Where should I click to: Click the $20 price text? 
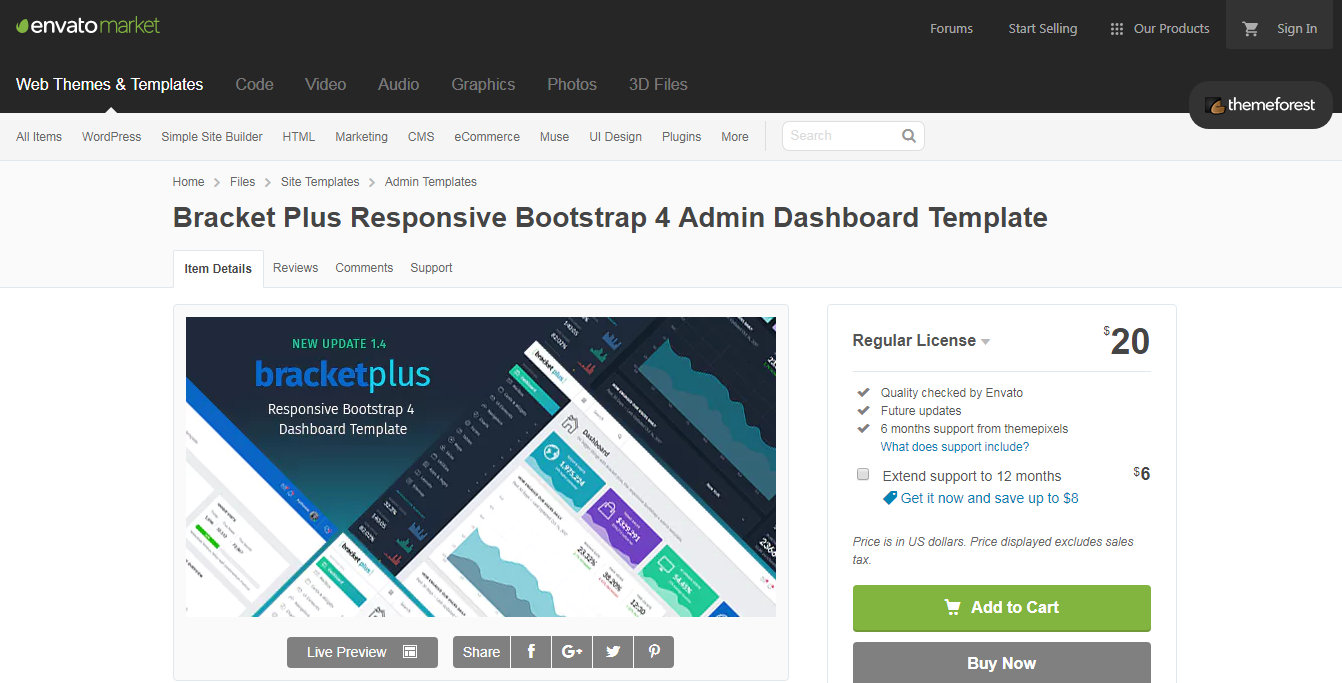click(1127, 341)
